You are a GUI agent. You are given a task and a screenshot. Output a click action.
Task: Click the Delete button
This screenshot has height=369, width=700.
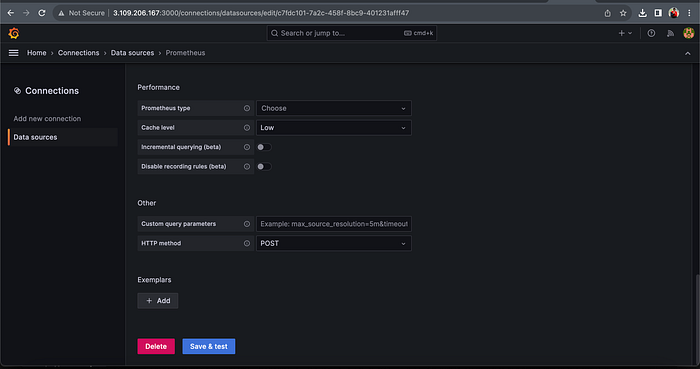tap(156, 346)
